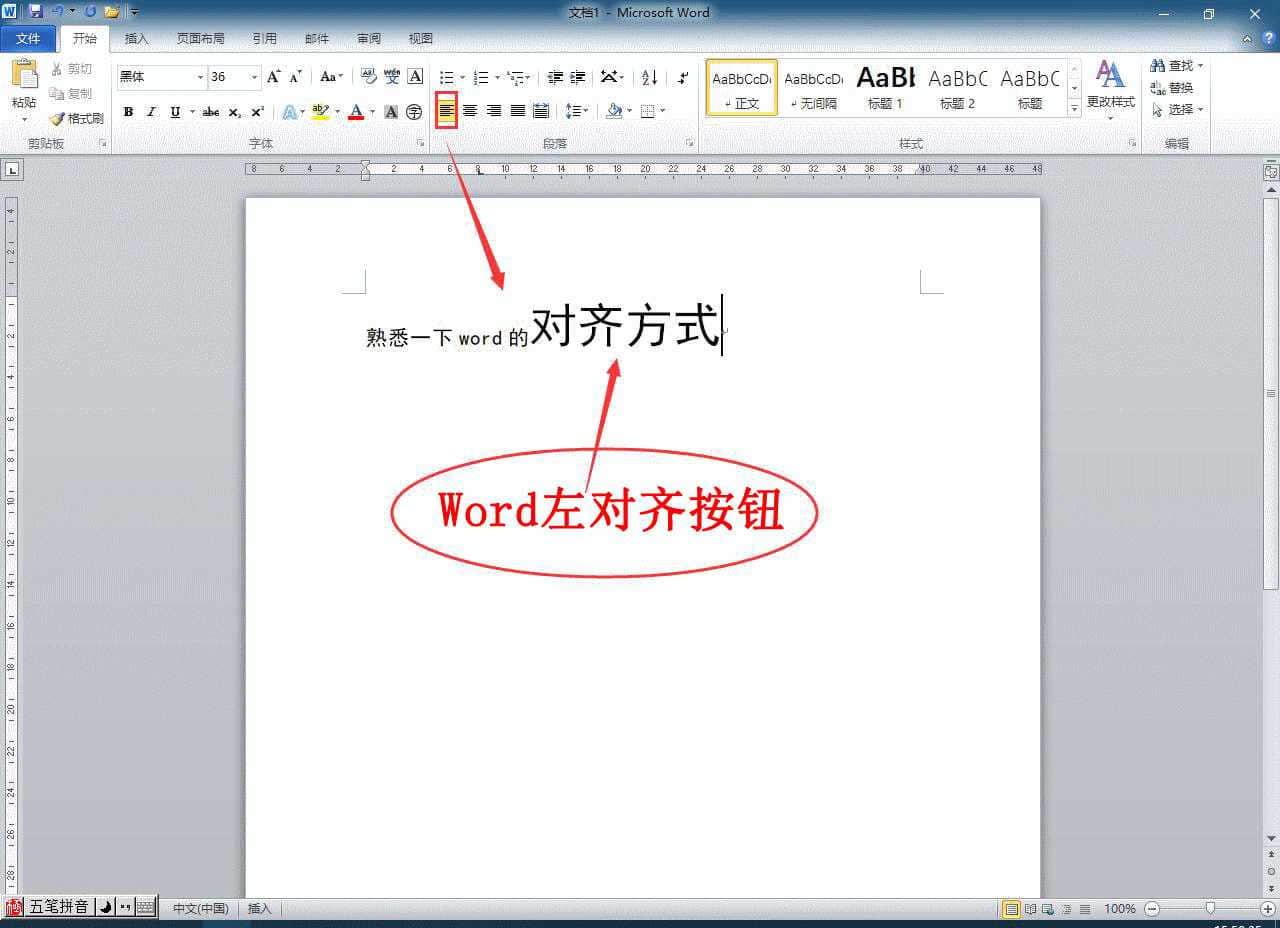Toggle Italic formatting
1280x928 pixels.
(151, 112)
